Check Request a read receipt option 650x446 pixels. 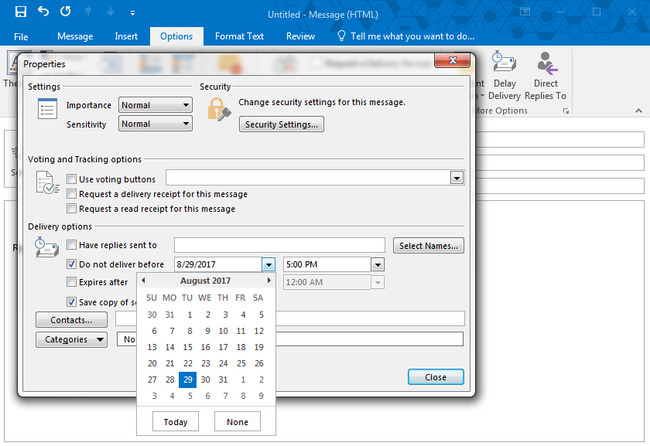71,208
